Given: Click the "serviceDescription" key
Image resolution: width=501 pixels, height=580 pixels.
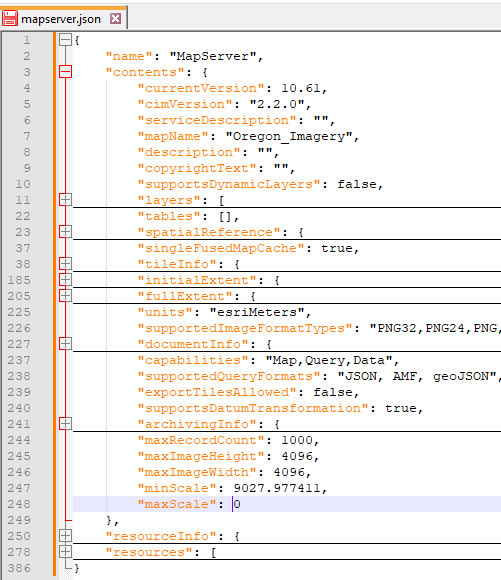Looking at the screenshot, I should click(x=217, y=120).
